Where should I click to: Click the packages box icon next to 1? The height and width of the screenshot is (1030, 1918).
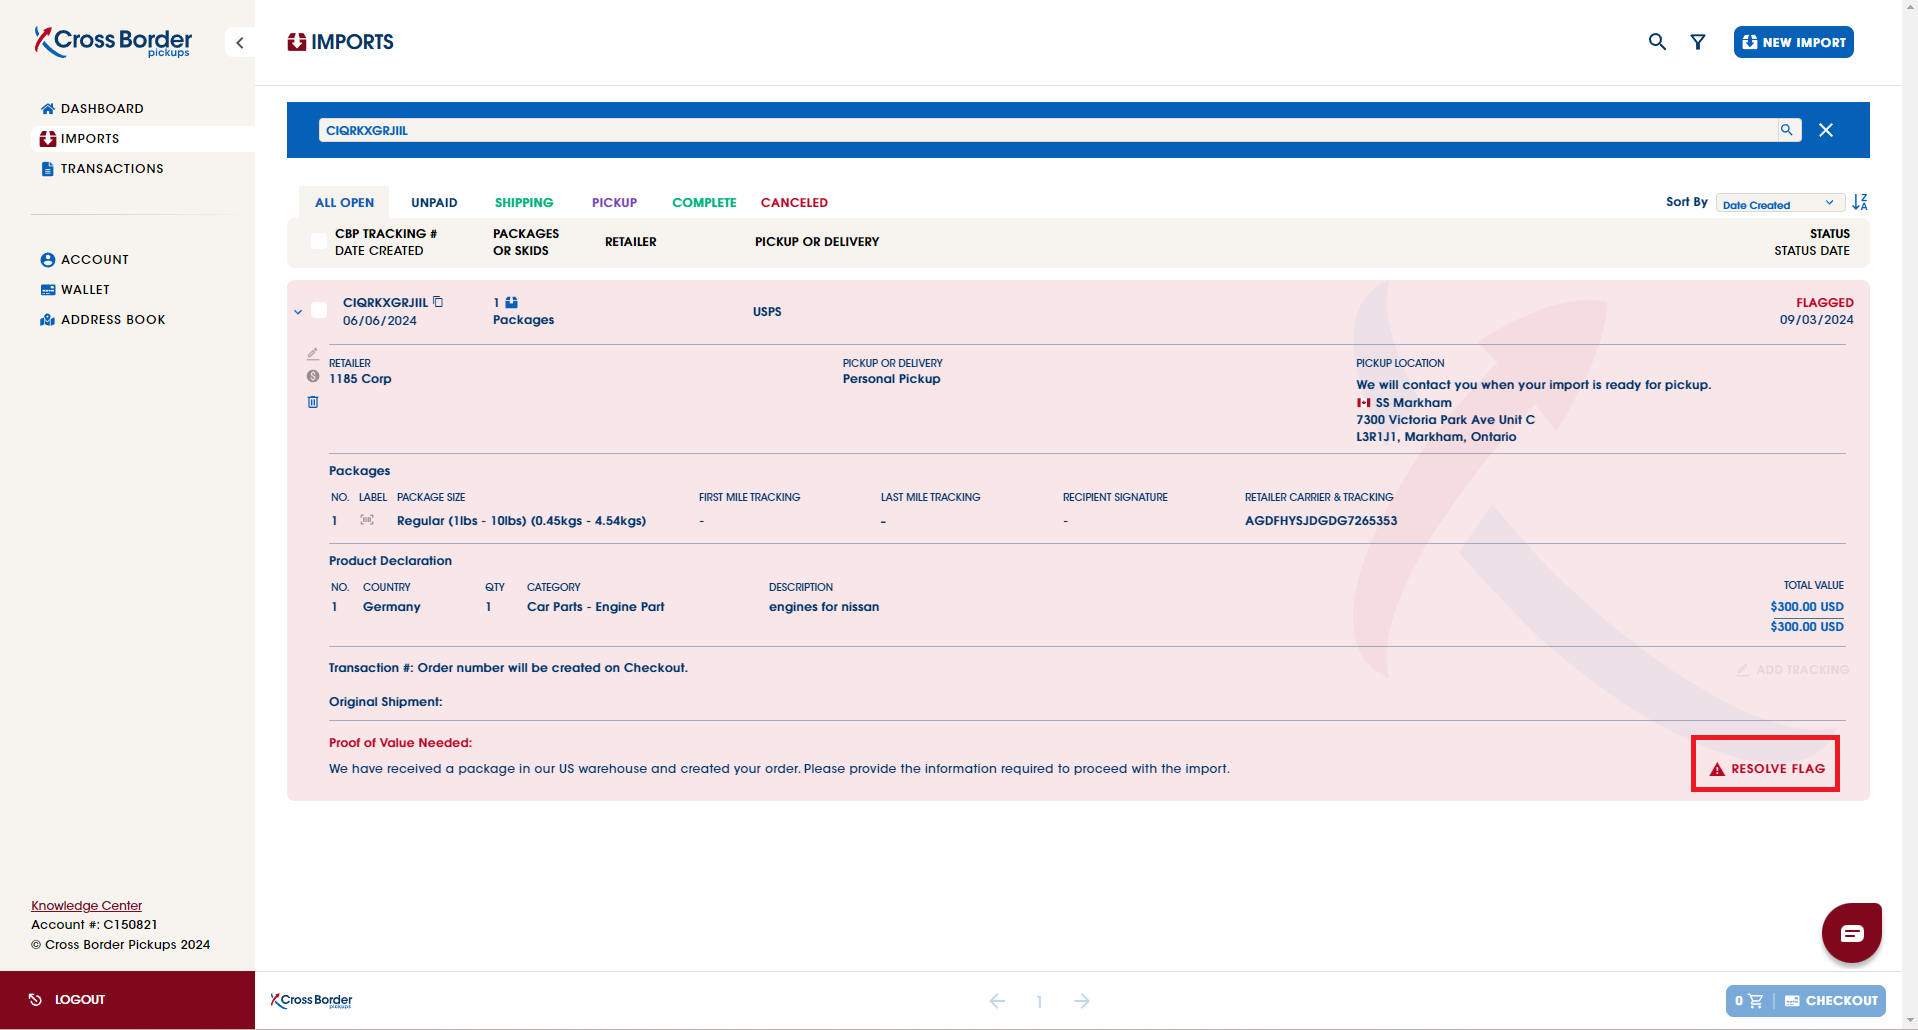click(x=512, y=302)
